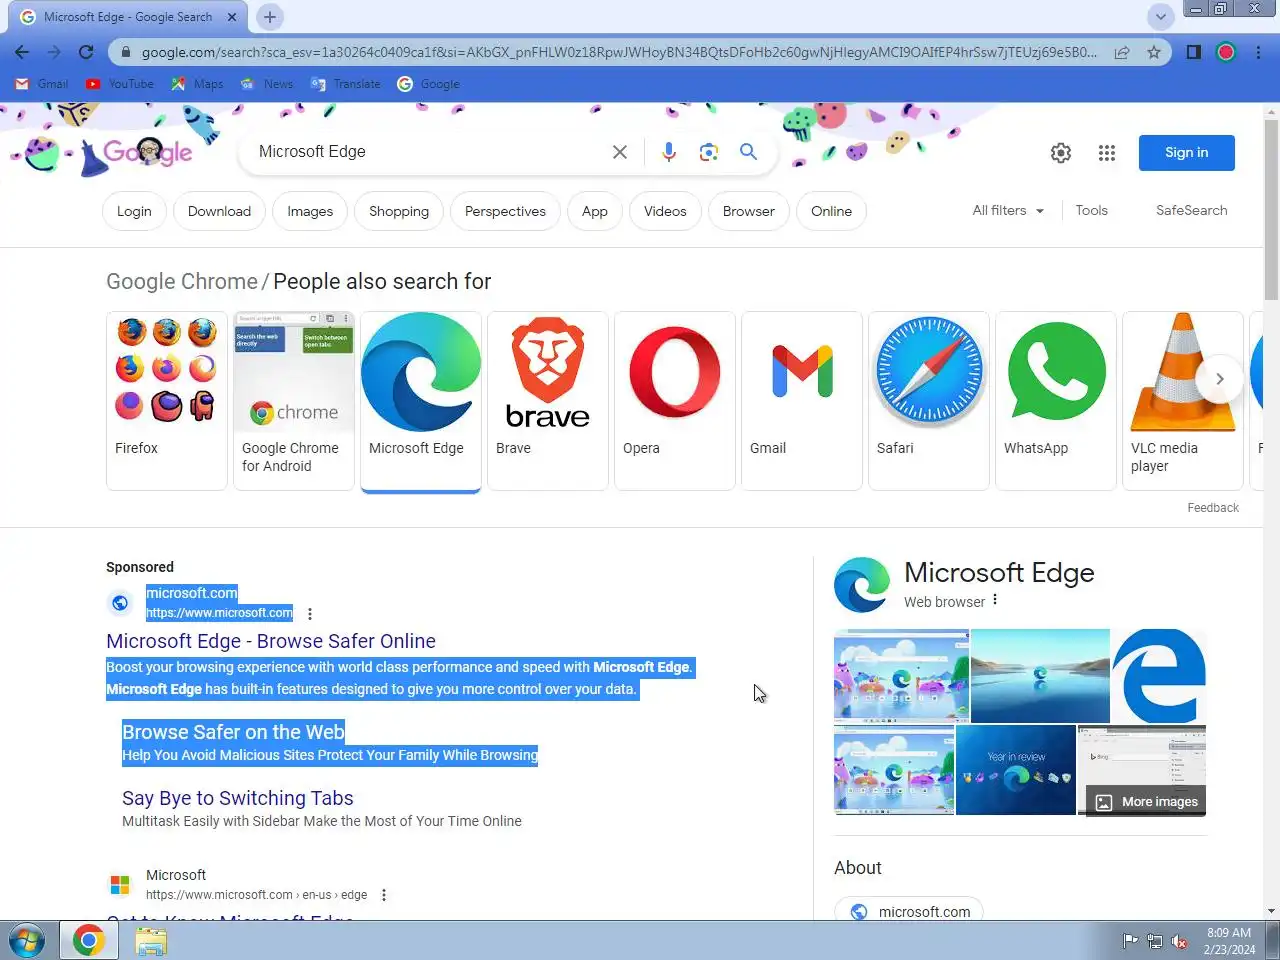The image size is (1280, 960).
Task: Click the magnifying glass search icon
Action: (748, 152)
